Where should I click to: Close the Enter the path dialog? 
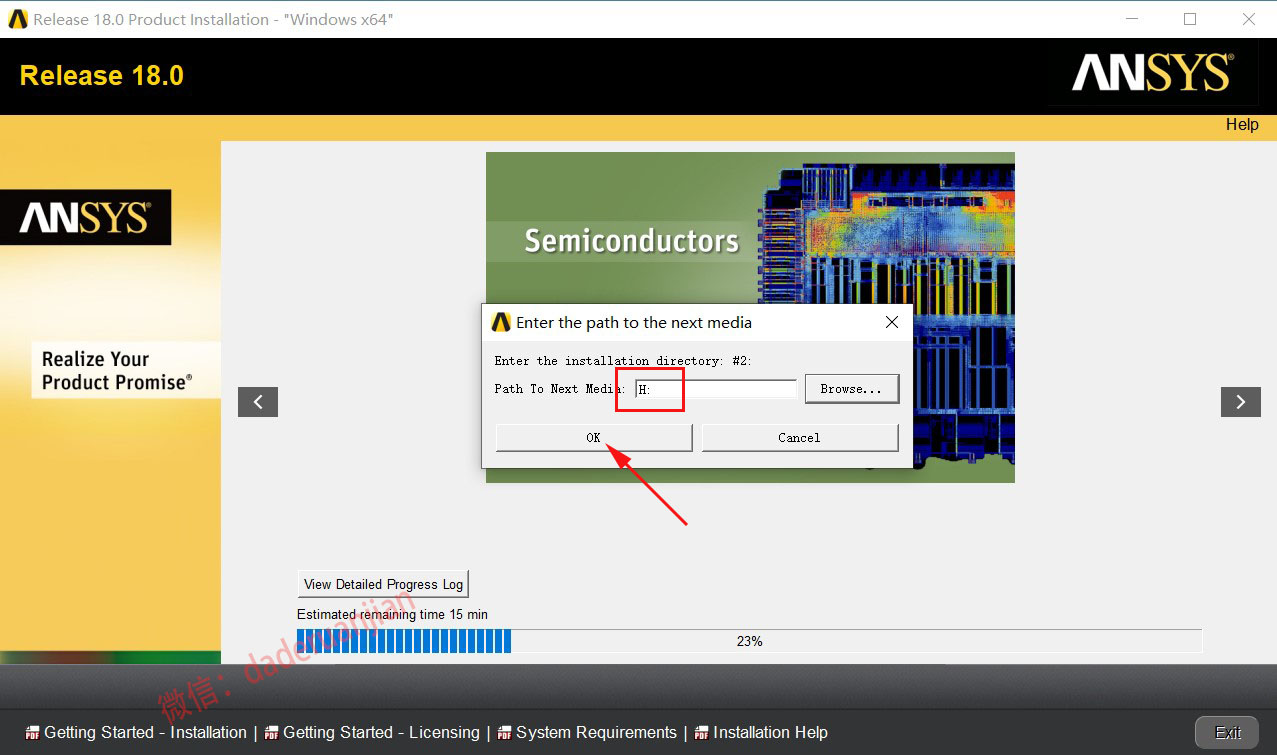(892, 322)
